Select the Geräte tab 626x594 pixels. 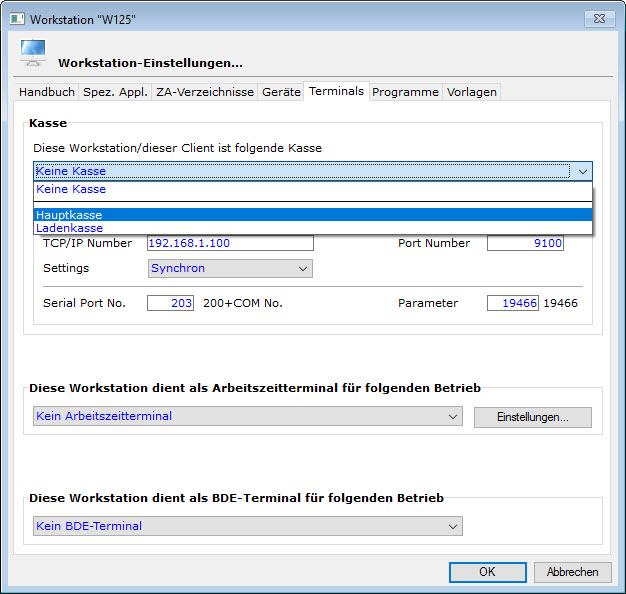click(281, 92)
